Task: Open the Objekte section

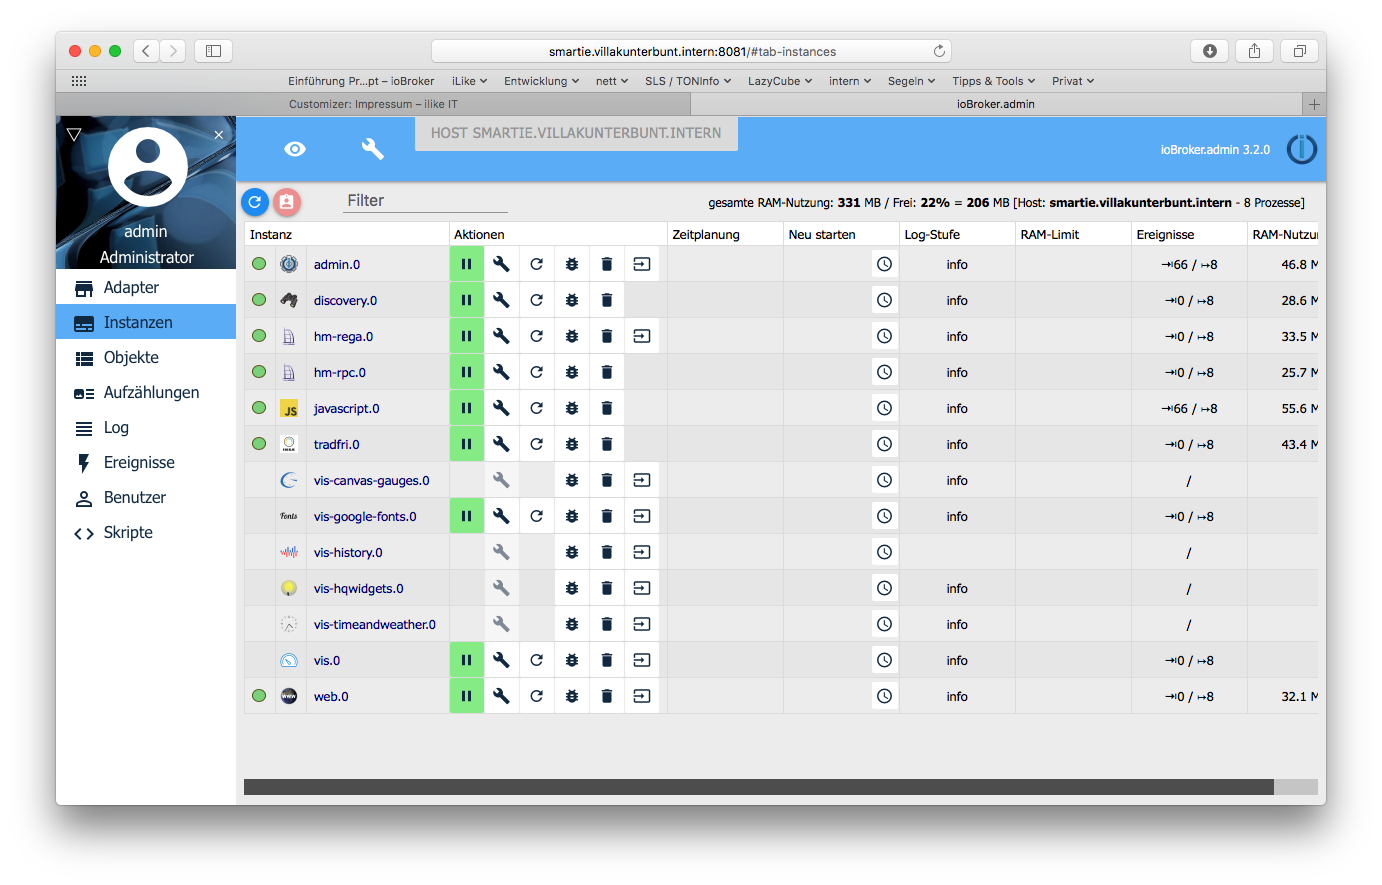Action: (146, 357)
